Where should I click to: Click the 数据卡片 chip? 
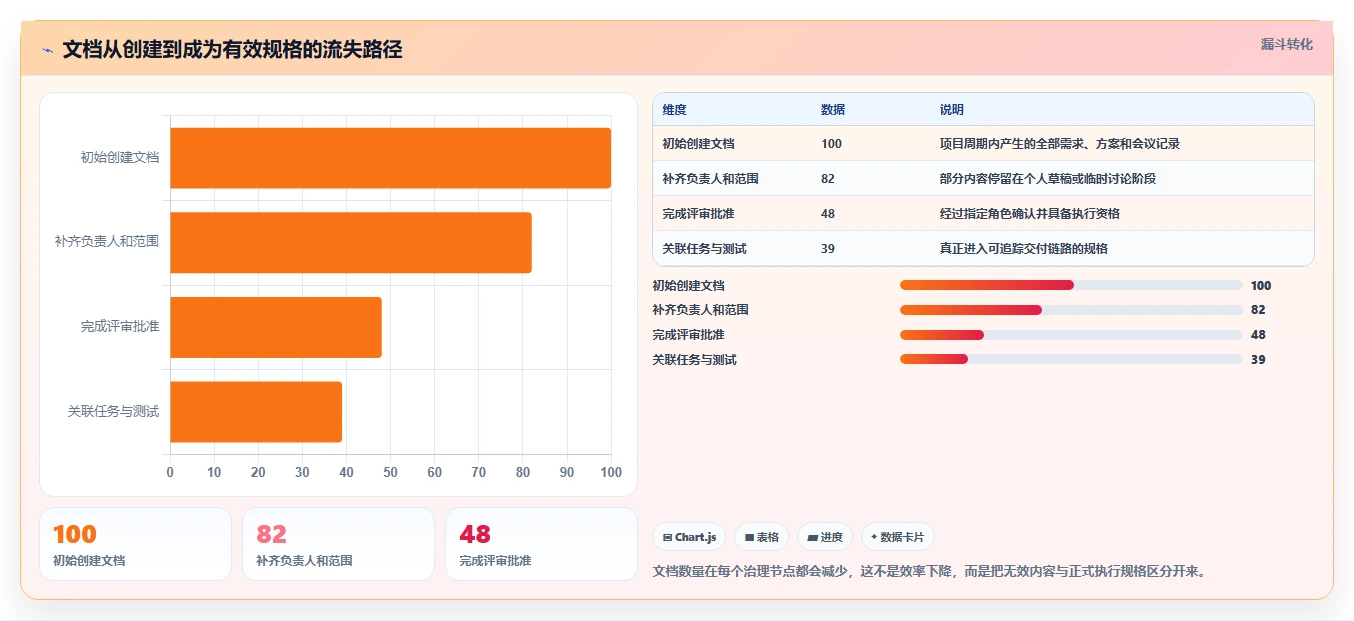coord(898,537)
